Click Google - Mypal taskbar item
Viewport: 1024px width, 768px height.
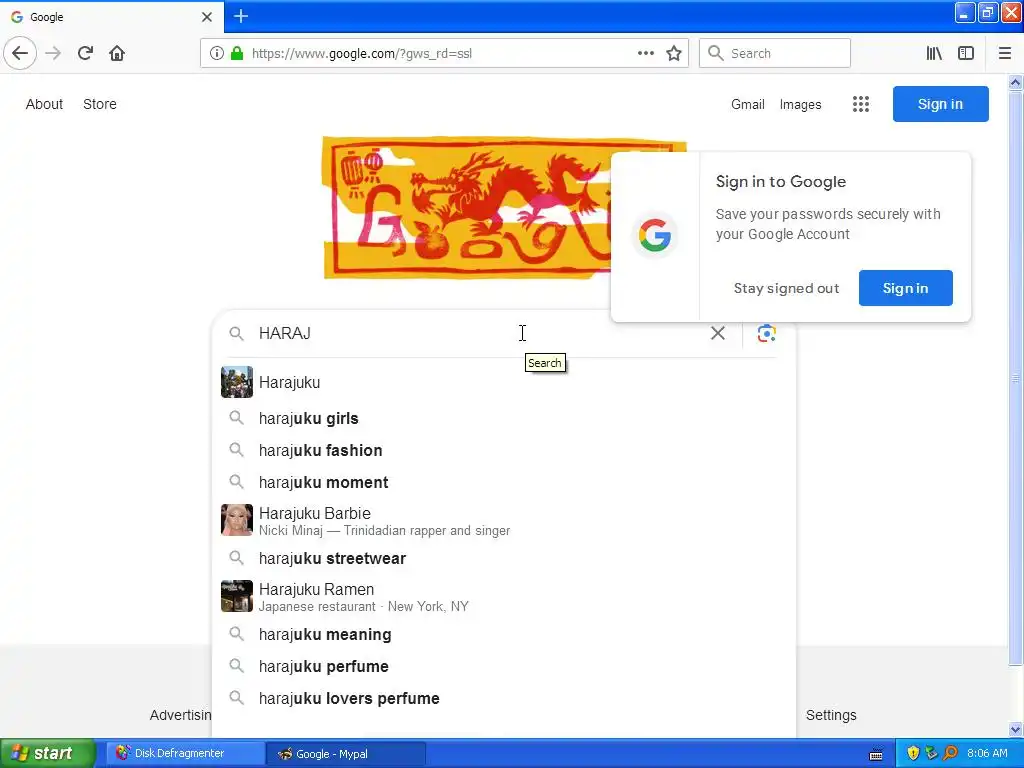coord(346,754)
